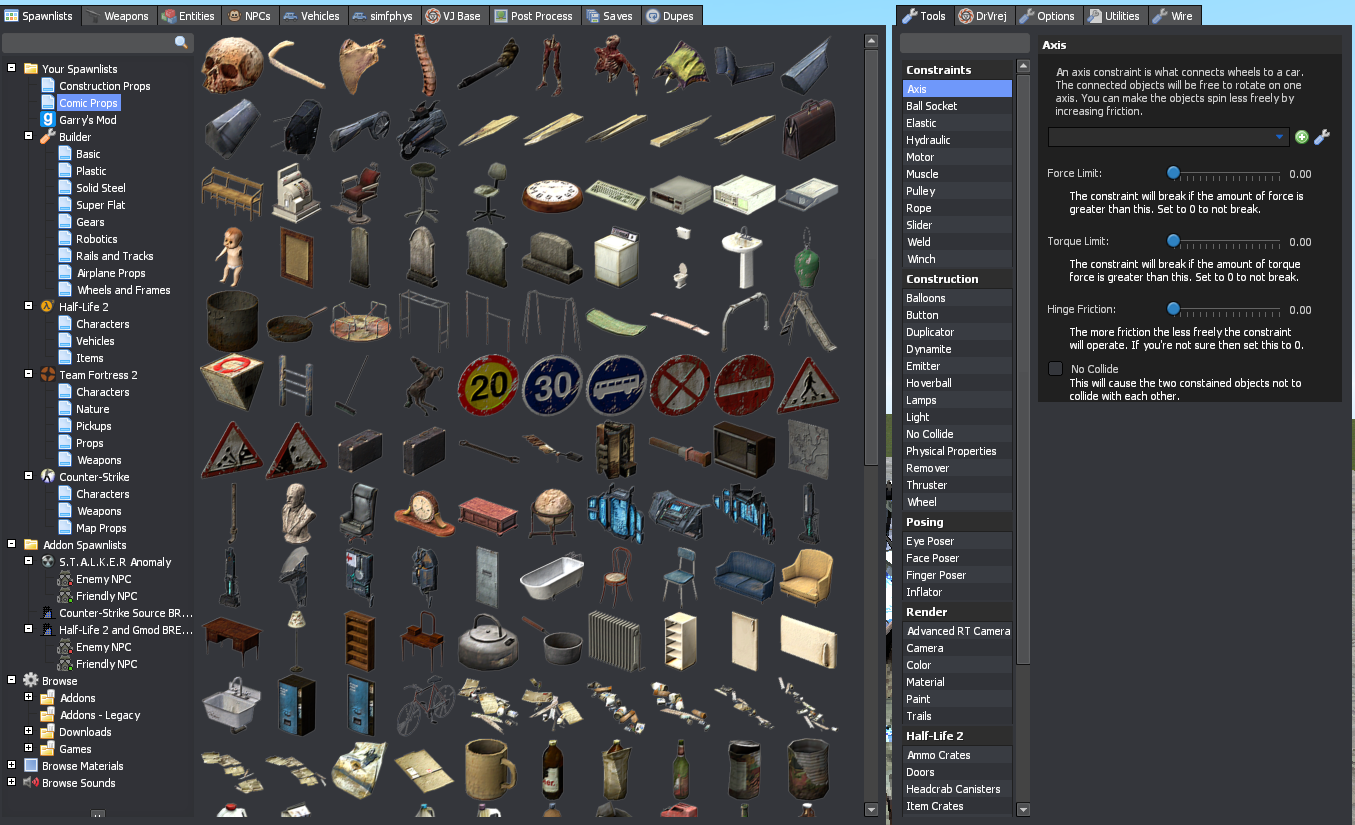Spawn the pedestrian crossing warning sign
This screenshot has height=825, width=1355.
809,387
